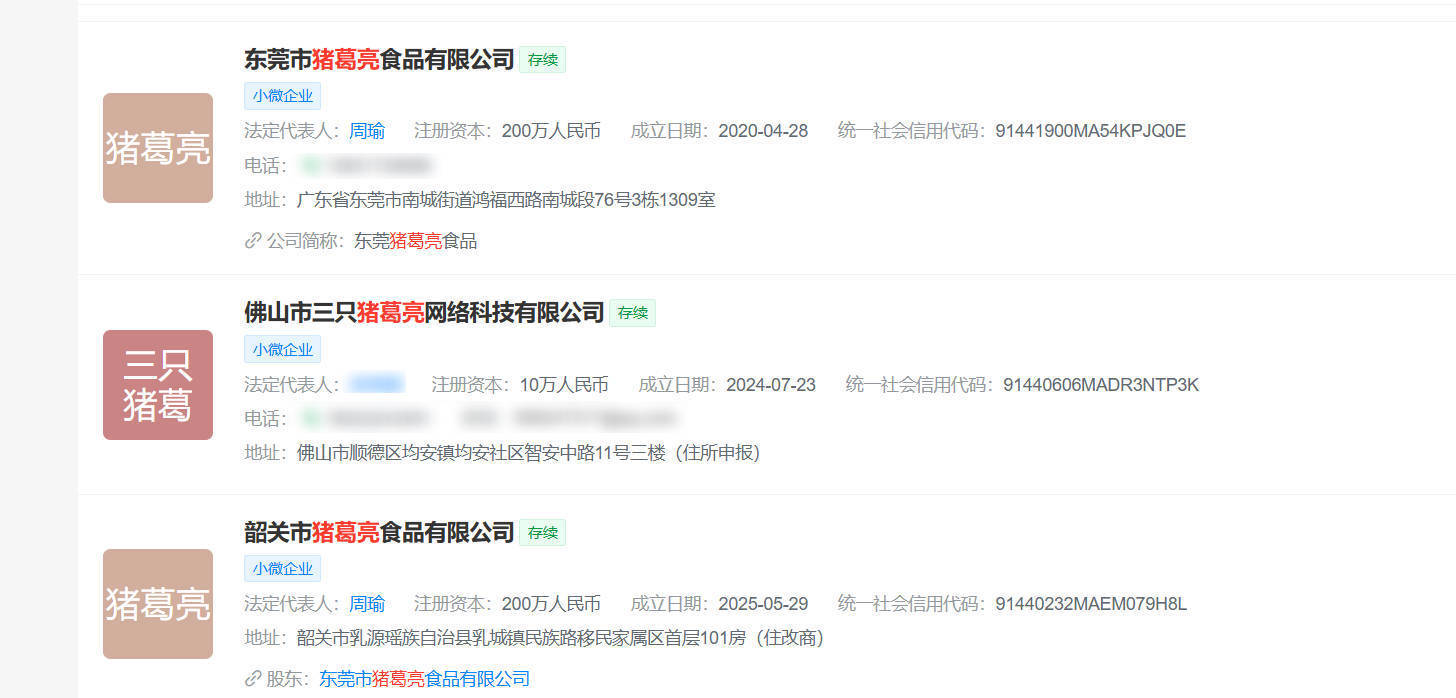
Task: Click the company abbreviation 东莞猪葛亮食品
Action: 415,241
